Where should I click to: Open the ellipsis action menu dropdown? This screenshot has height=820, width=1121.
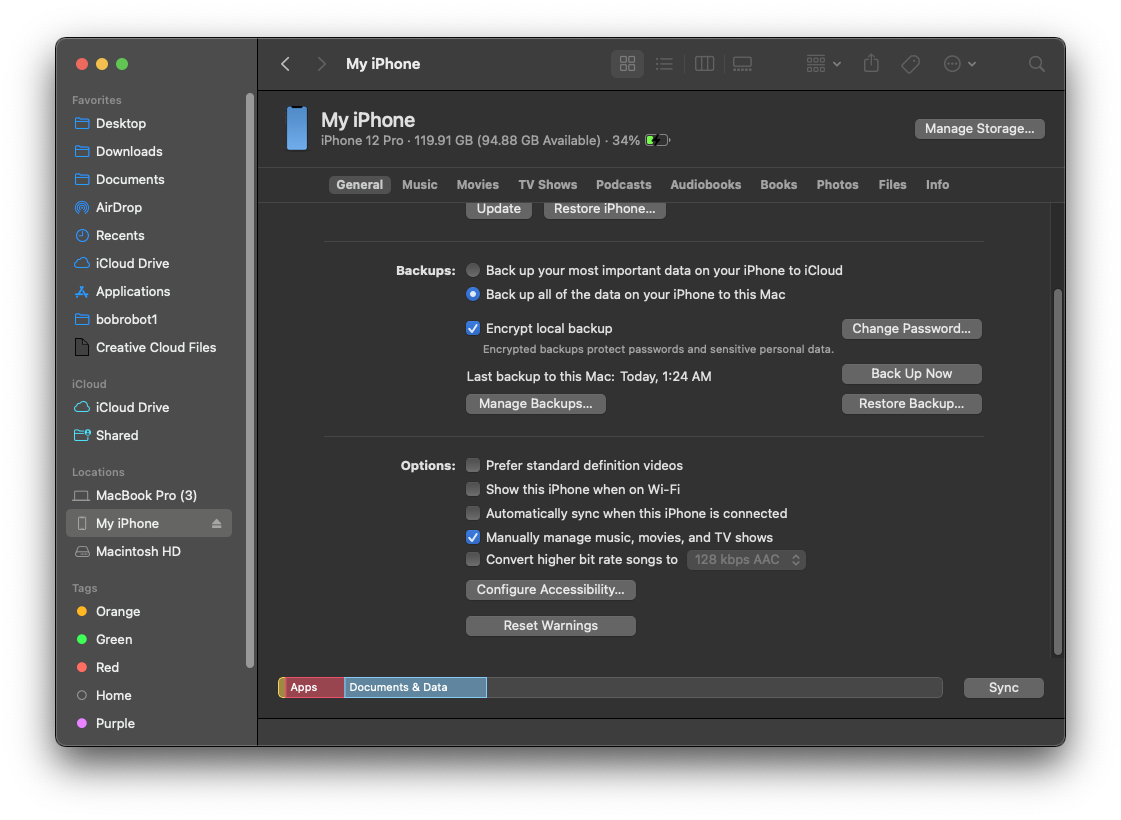pos(959,64)
